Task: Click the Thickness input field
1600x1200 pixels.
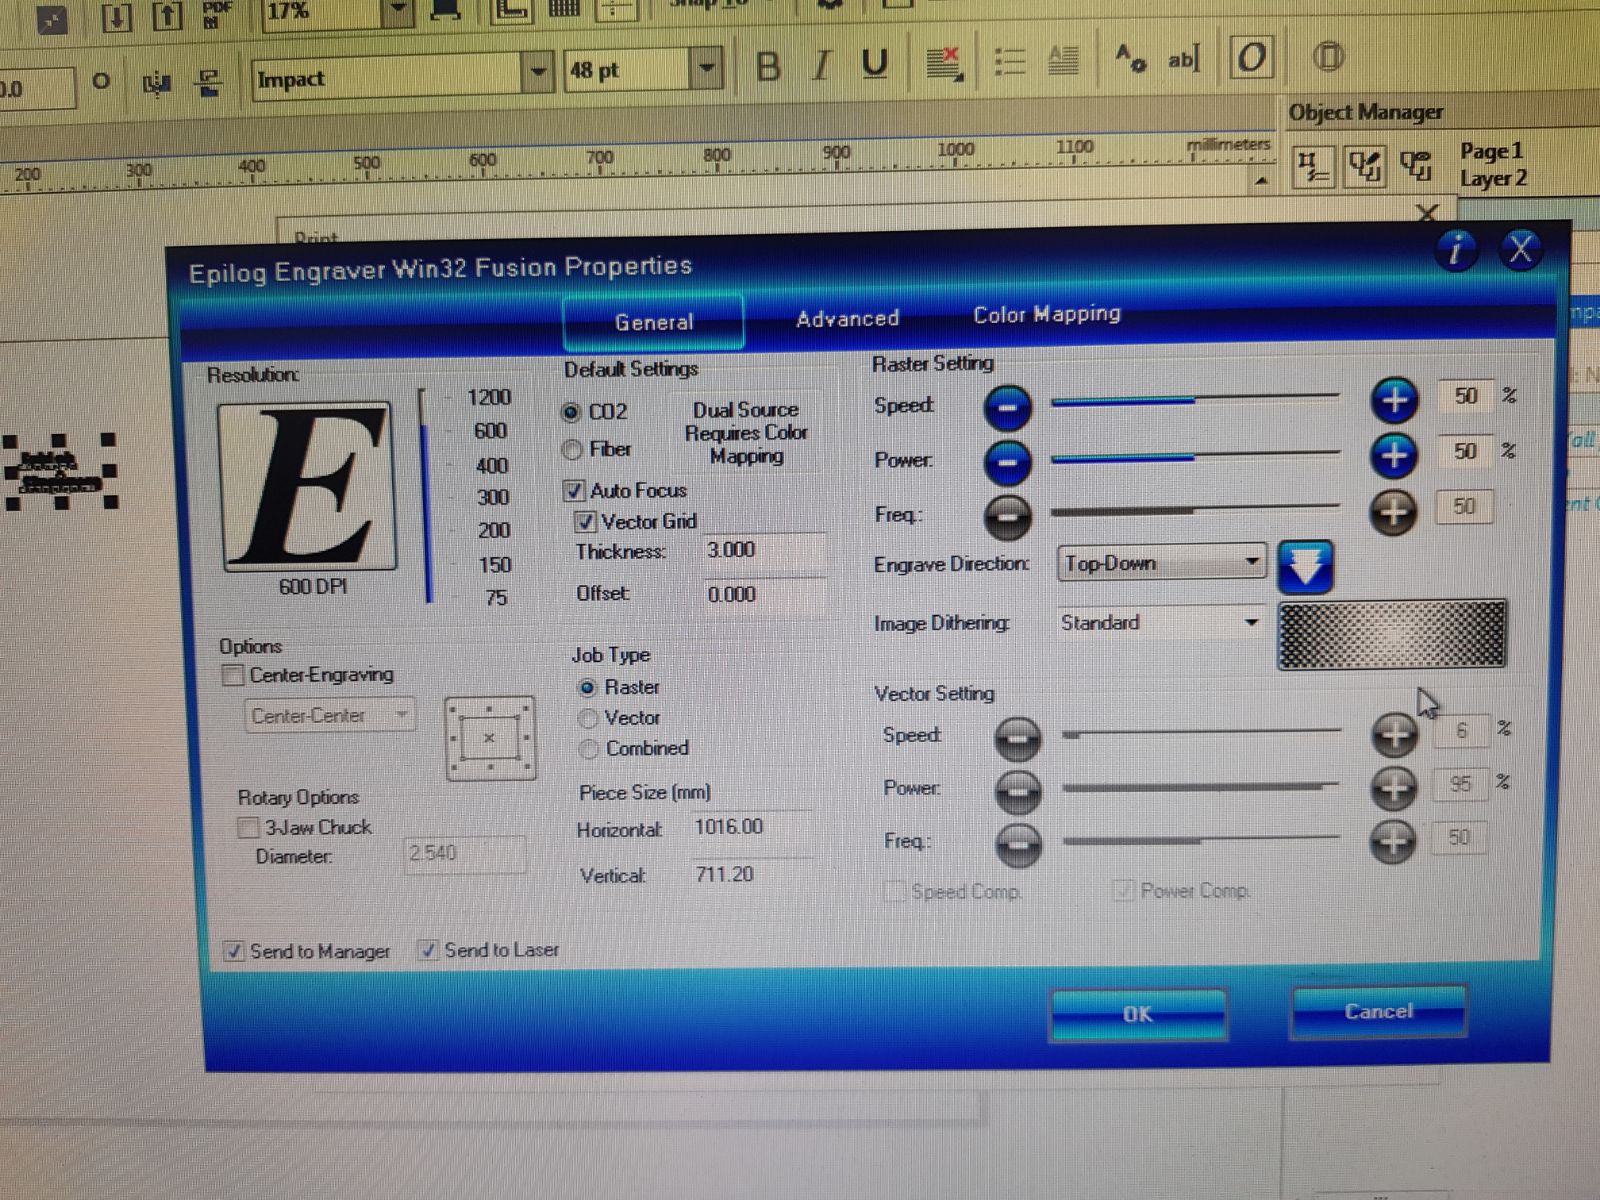Action: coord(765,551)
